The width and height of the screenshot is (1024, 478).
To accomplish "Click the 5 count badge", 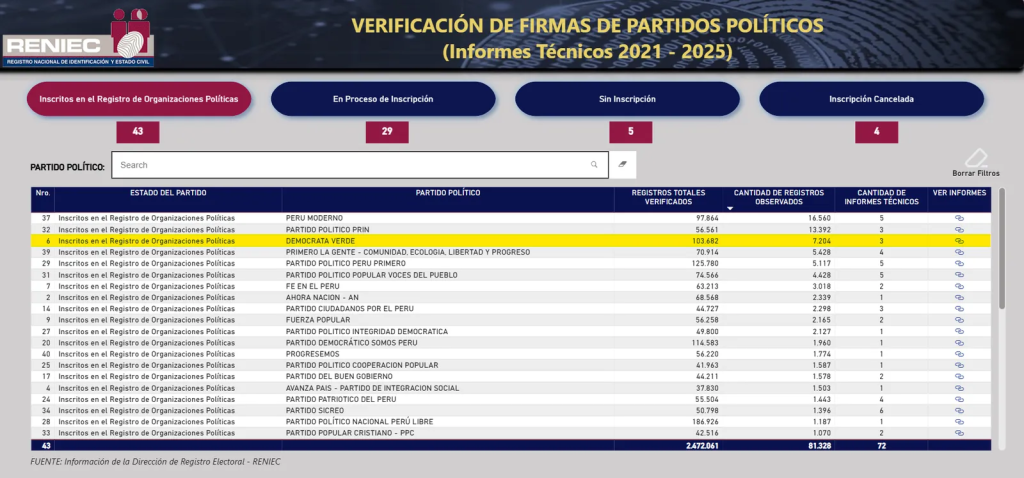I will tap(631, 132).
